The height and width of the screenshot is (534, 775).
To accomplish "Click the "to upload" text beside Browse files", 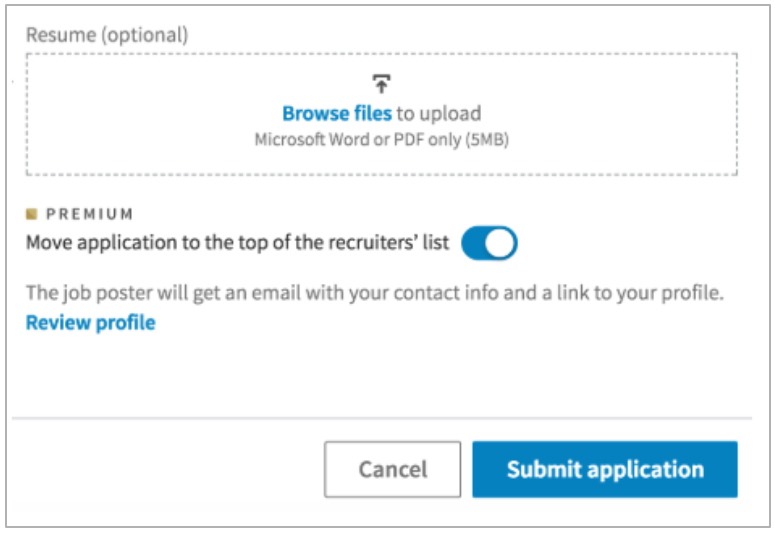I will (x=438, y=114).
